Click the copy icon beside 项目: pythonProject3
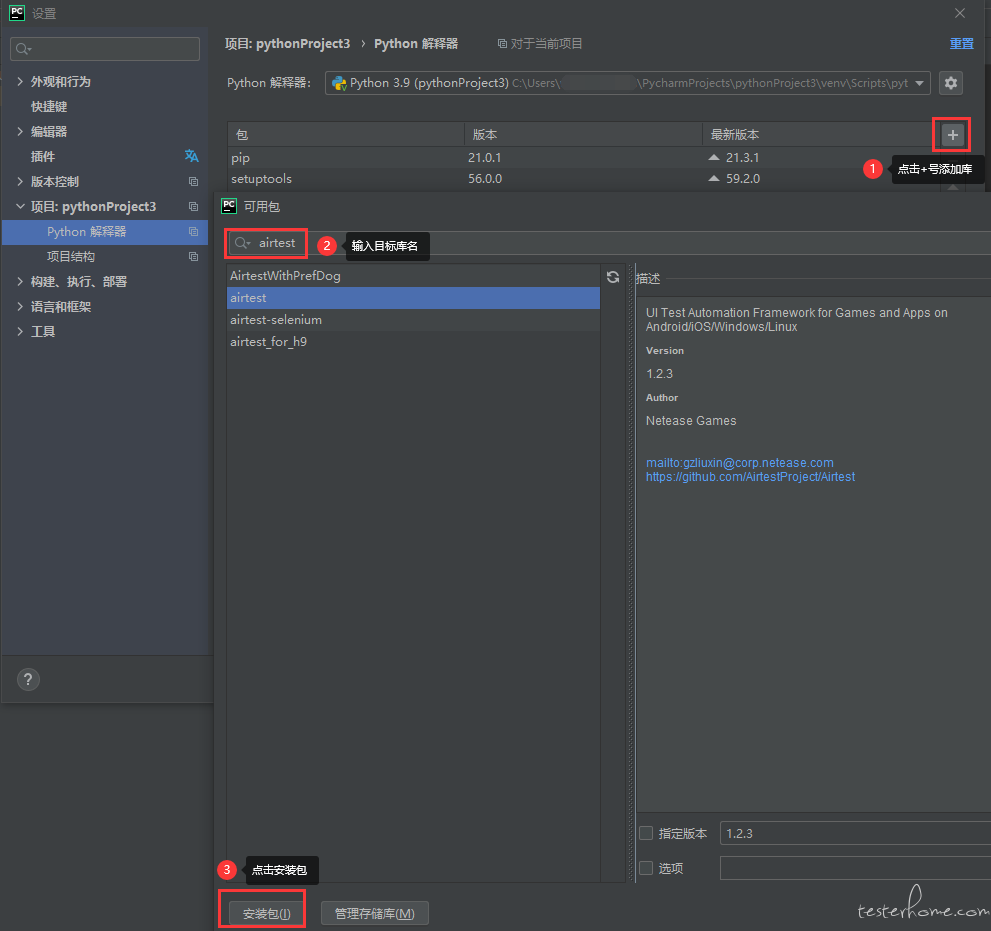Viewport: 991px width, 931px height. click(193, 207)
